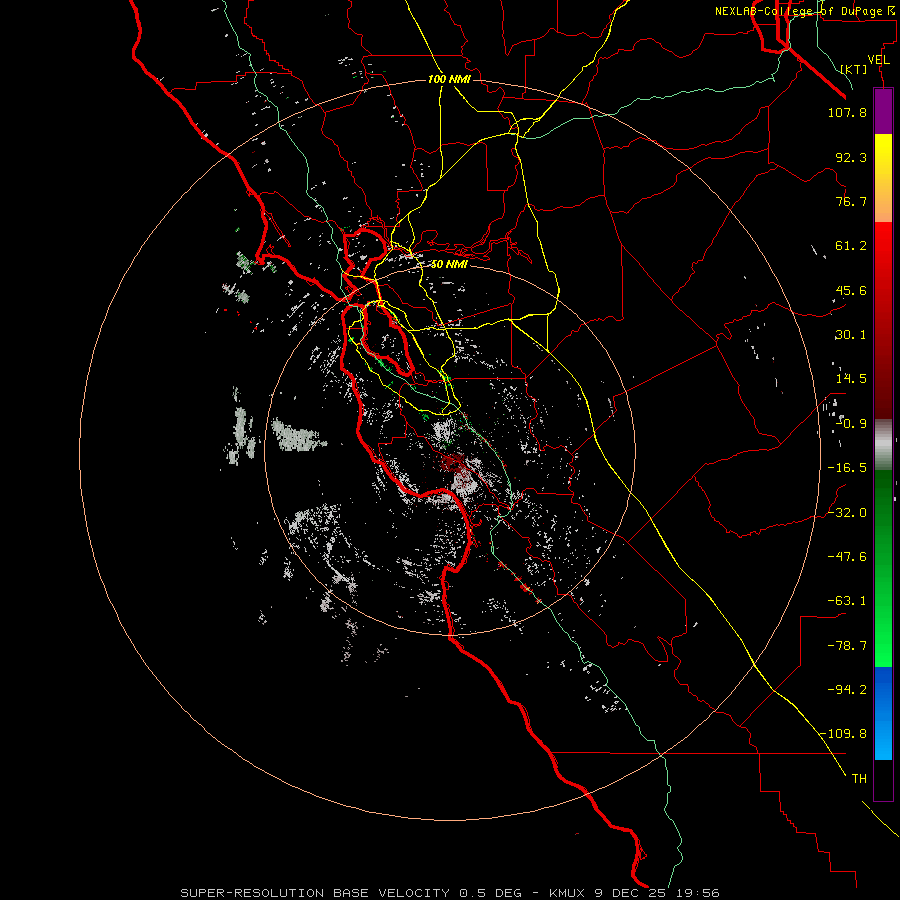900x900 pixels.
Task: Select the -16.5 velocity legend value
Action: (x=847, y=468)
